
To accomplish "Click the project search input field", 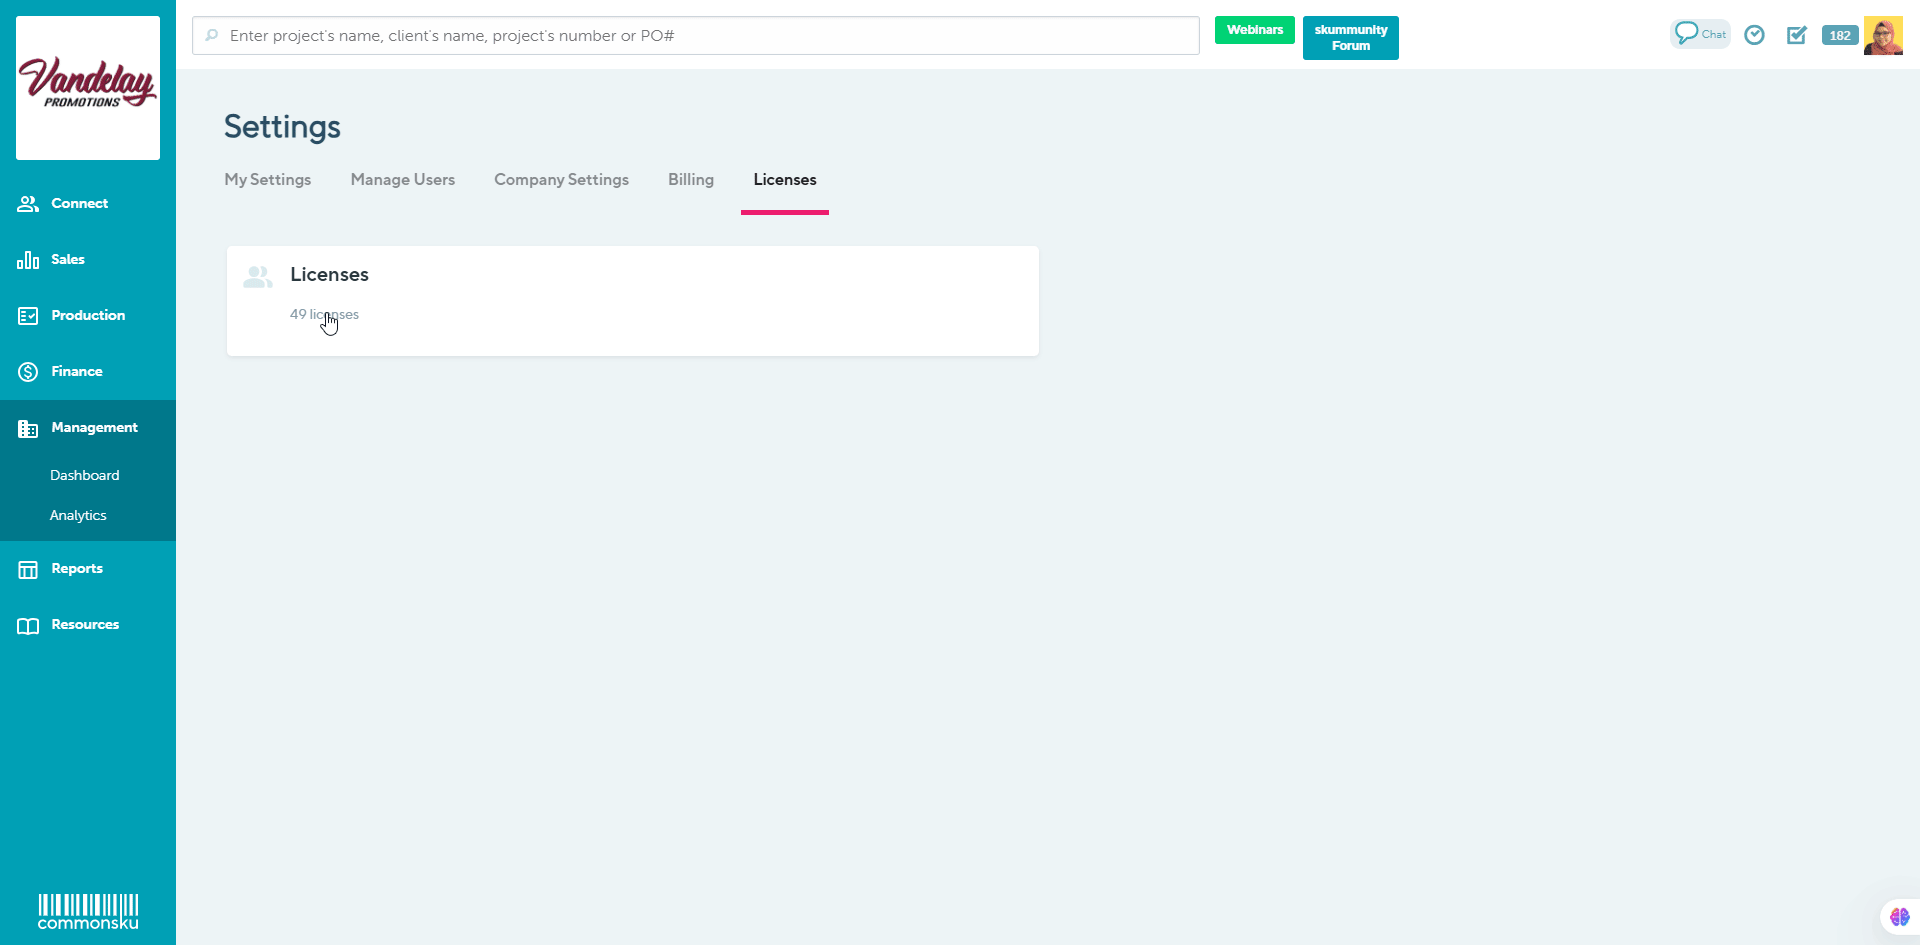I will click(700, 36).
